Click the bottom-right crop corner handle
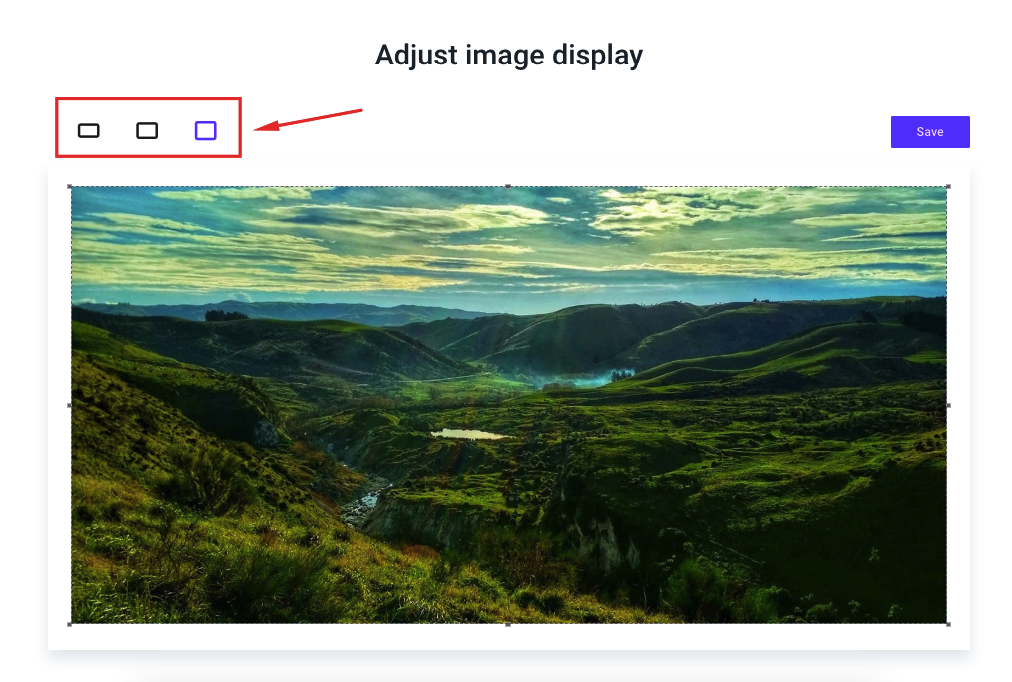Image resolution: width=1012 pixels, height=682 pixels. [x=948, y=624]
